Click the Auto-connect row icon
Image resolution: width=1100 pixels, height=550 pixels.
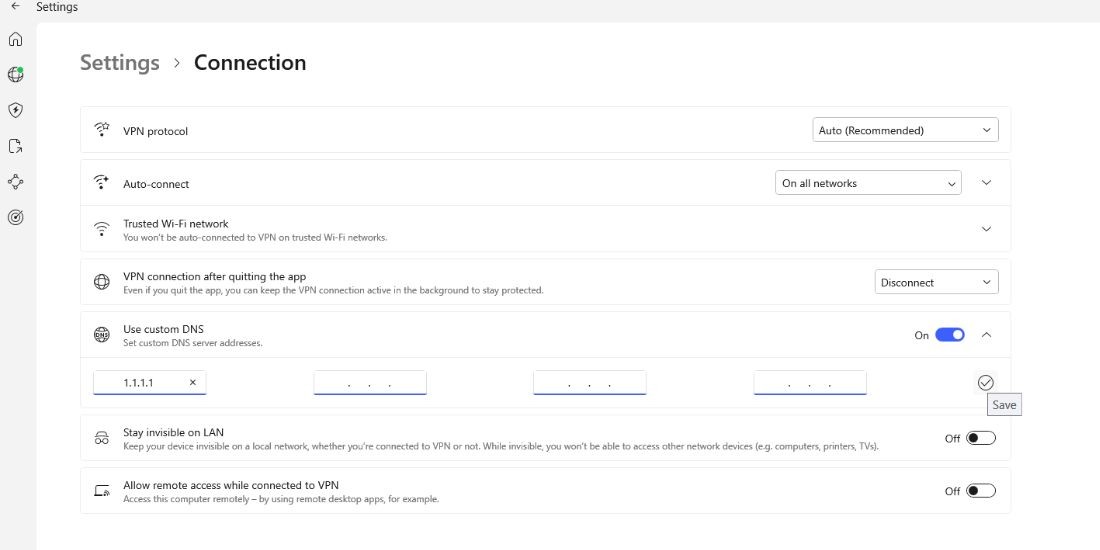click(x=102, y=183)
